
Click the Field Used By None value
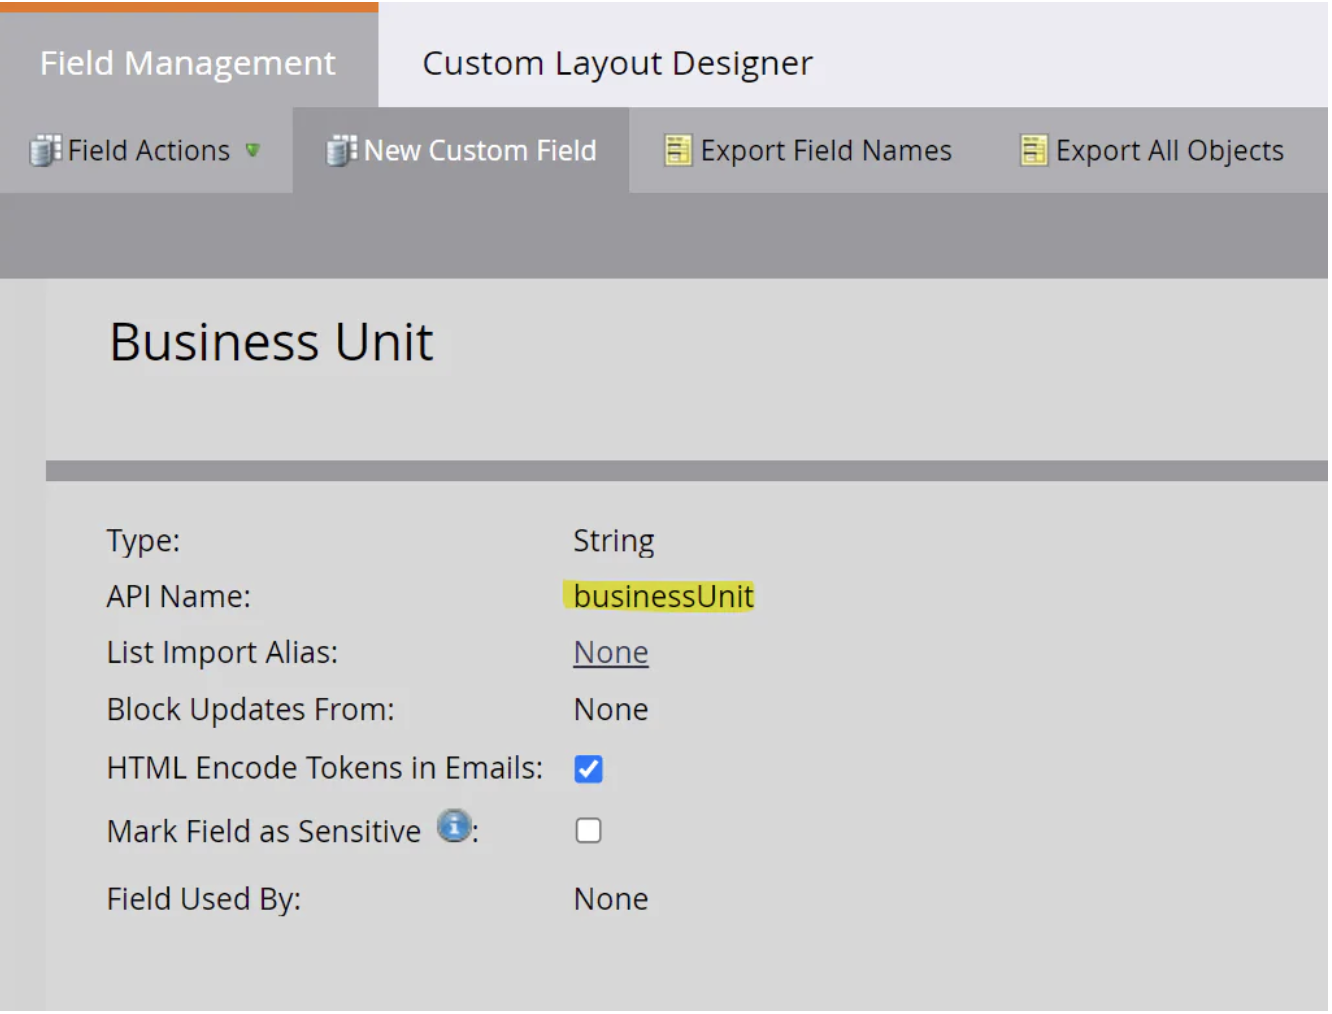(x=611, y=899)
